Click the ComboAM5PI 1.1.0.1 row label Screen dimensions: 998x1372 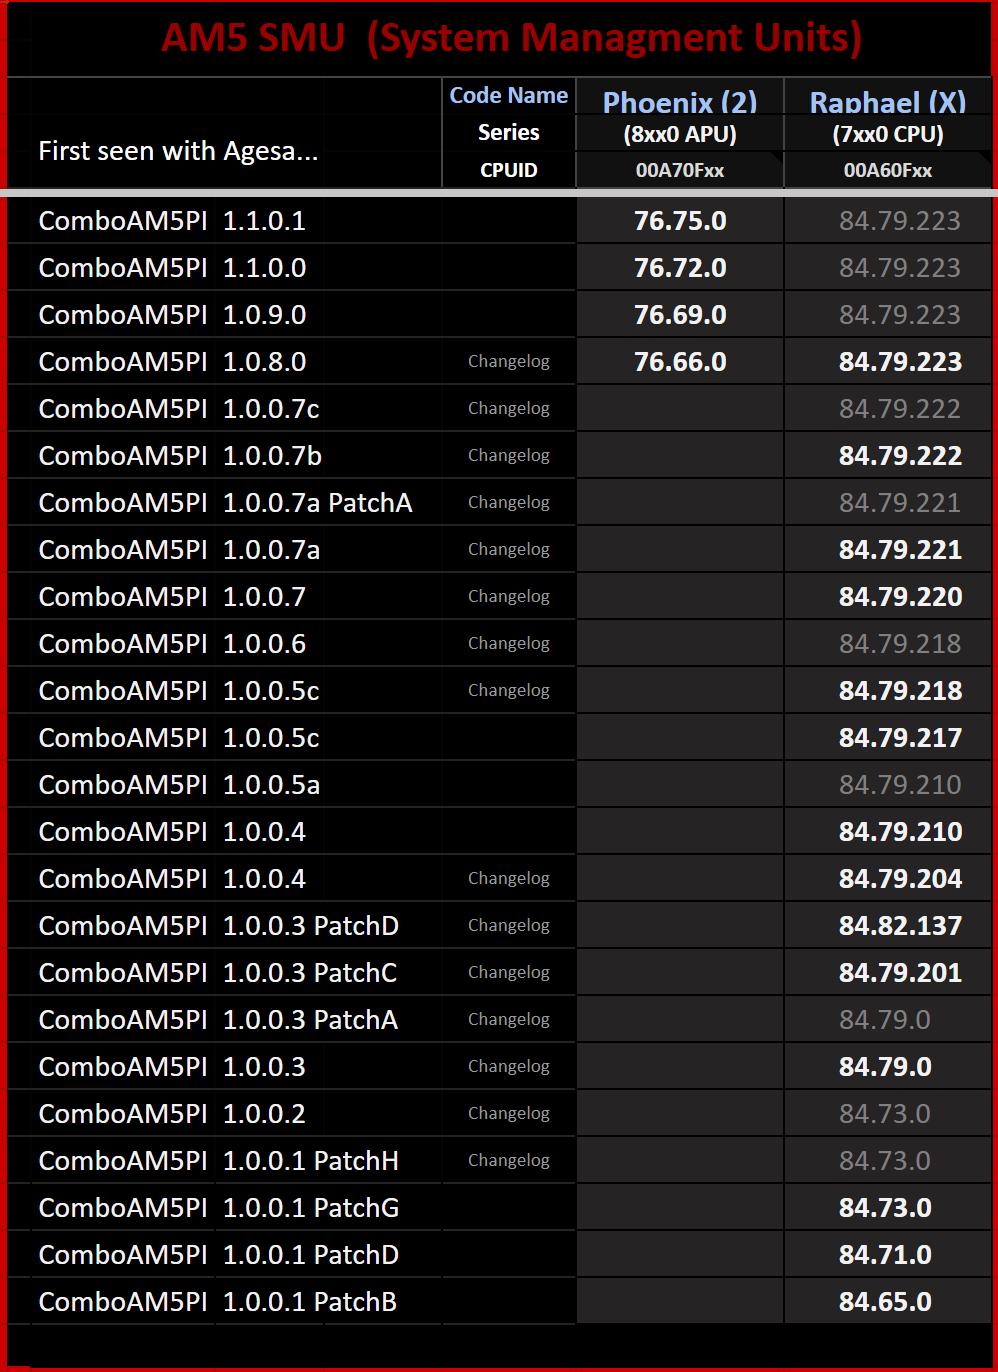point(172,221)
